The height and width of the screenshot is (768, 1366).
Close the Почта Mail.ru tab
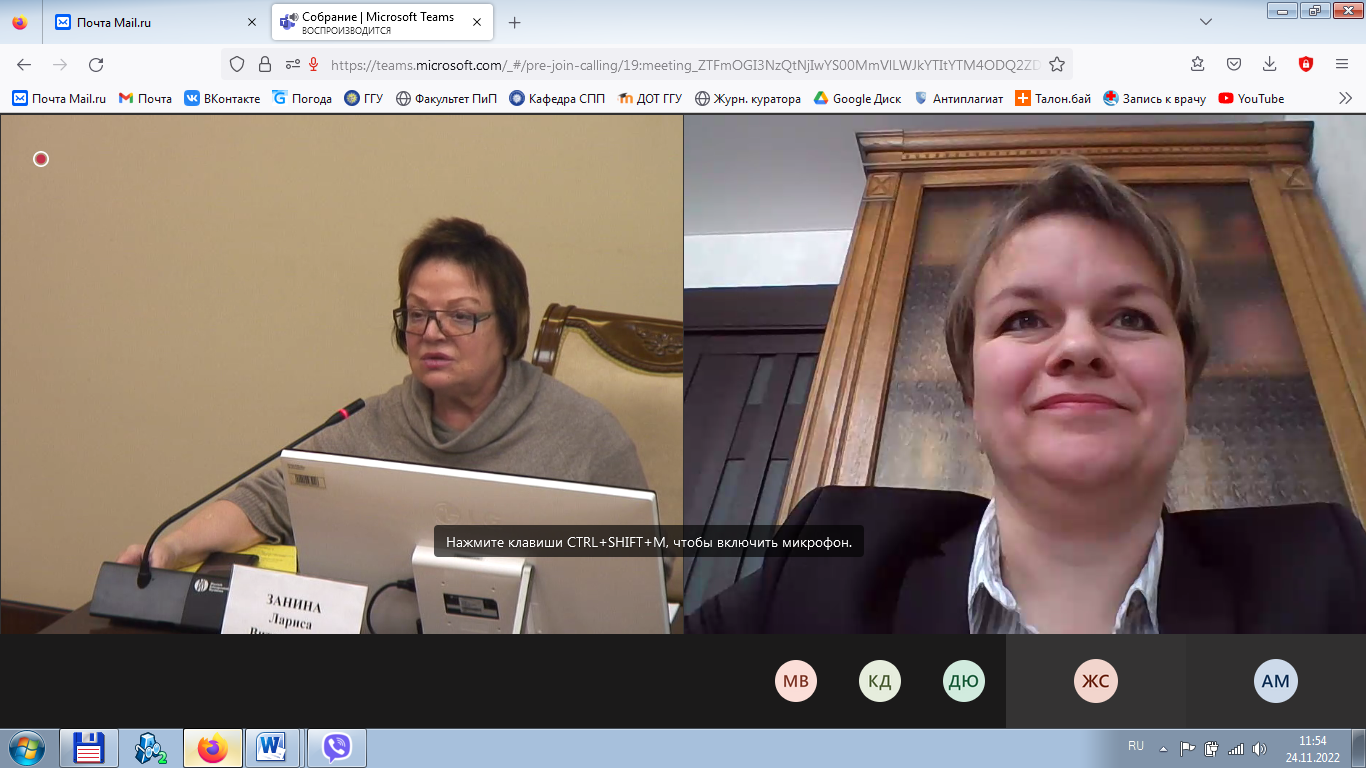(251, 22)
